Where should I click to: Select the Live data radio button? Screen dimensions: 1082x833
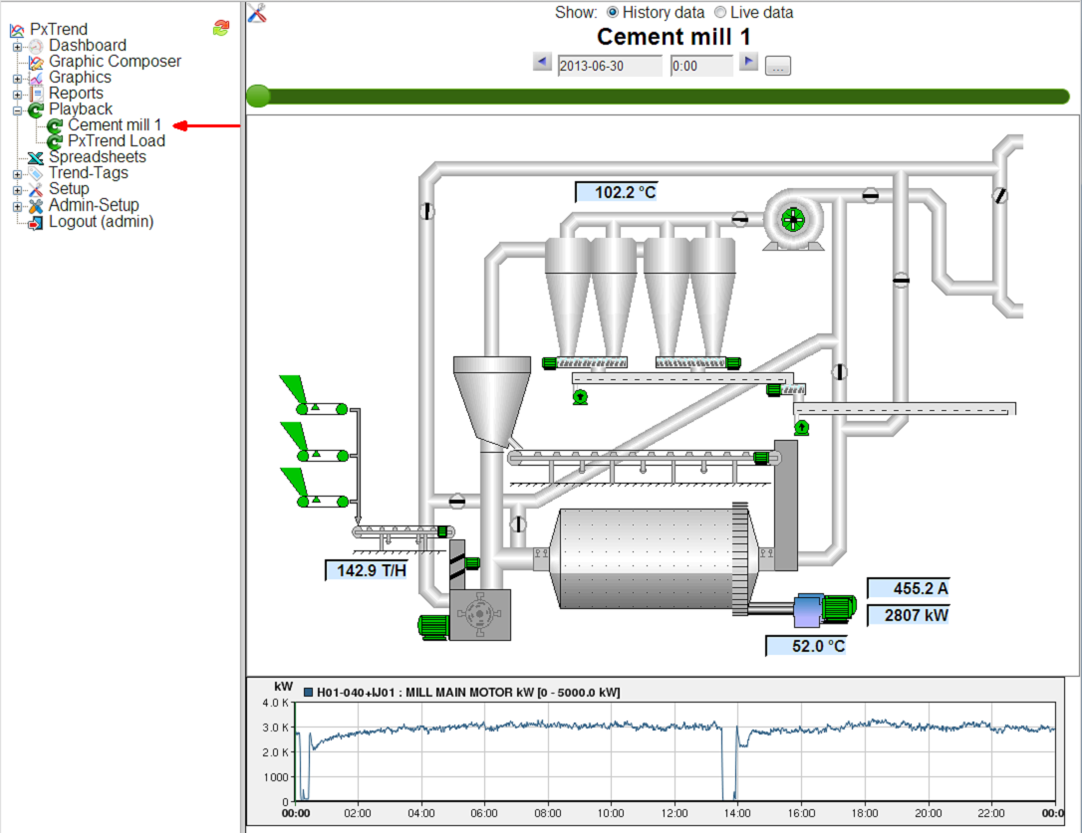tap(721, 13)
